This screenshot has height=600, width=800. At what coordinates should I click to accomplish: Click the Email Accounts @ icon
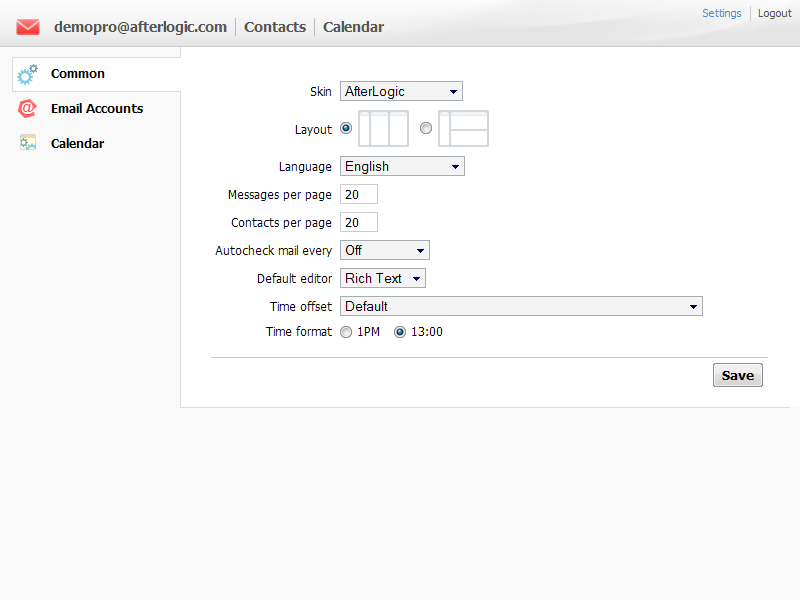(x=28, y=109)
